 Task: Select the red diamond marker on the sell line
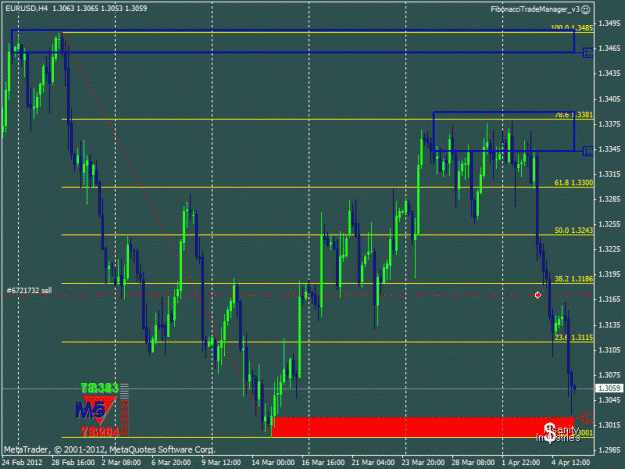(538, 295)
